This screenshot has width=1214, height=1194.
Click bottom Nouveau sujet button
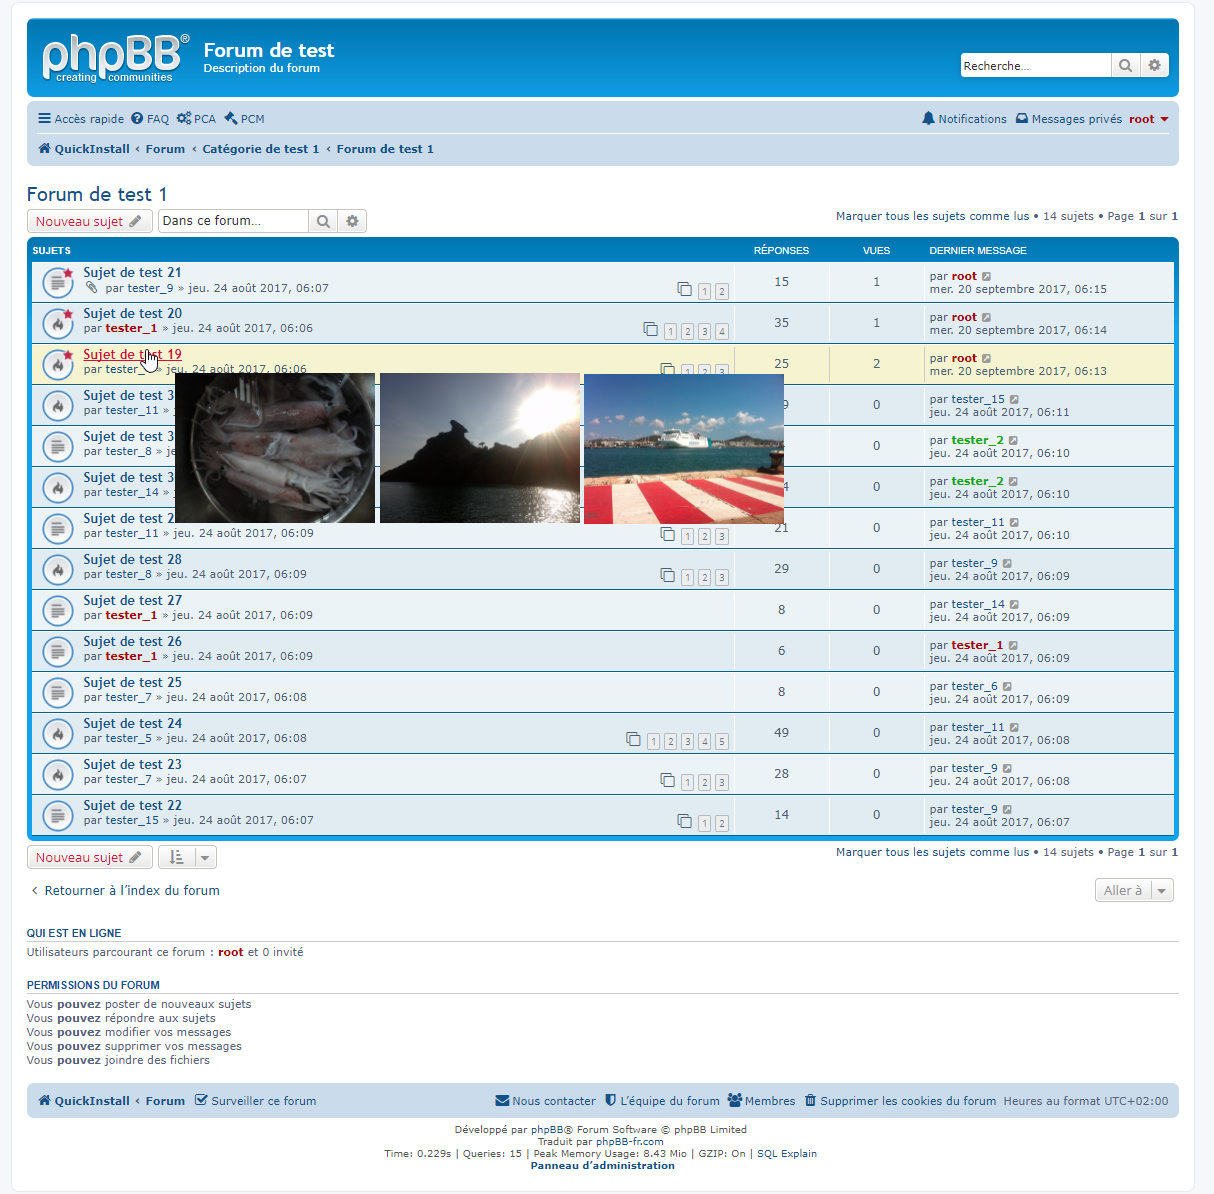[90, 857]
